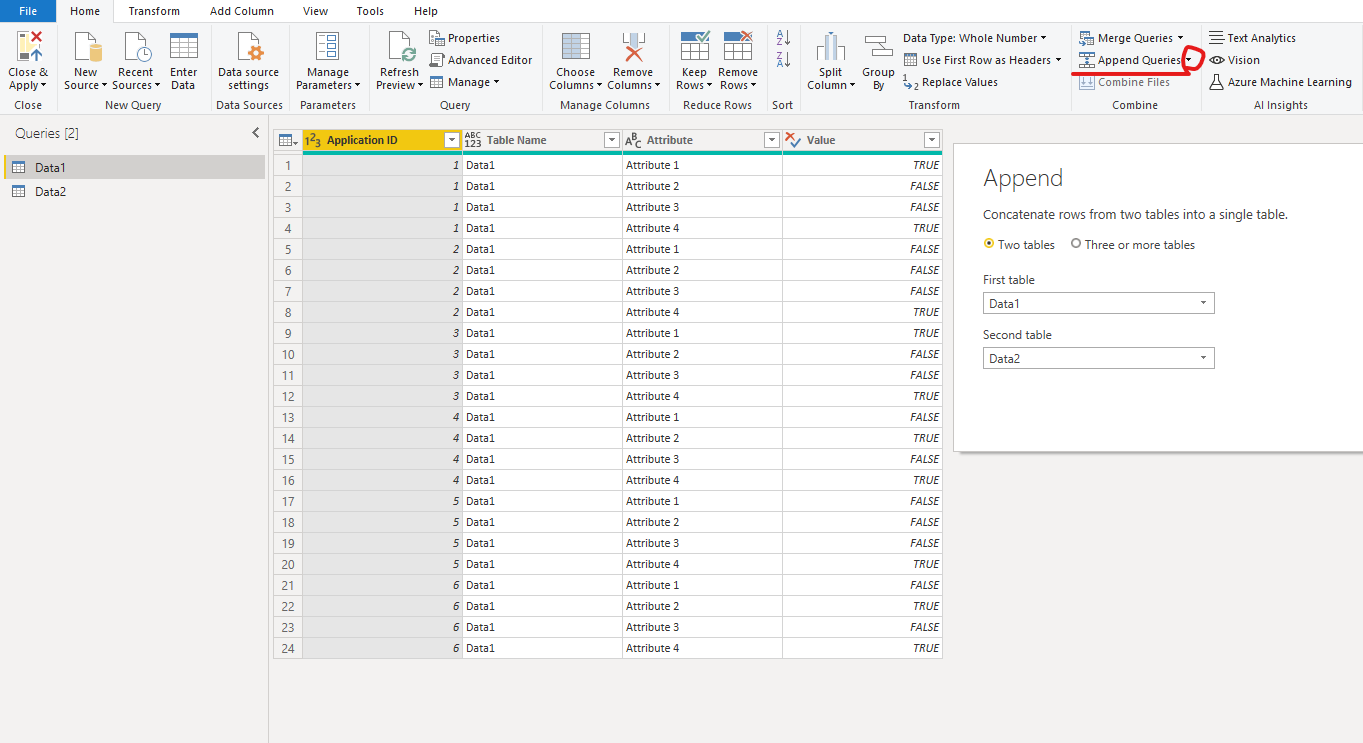This screenshot has height=743, width=1363.
Task: Open the Advanced Editor
Action: tap(481, 60)
